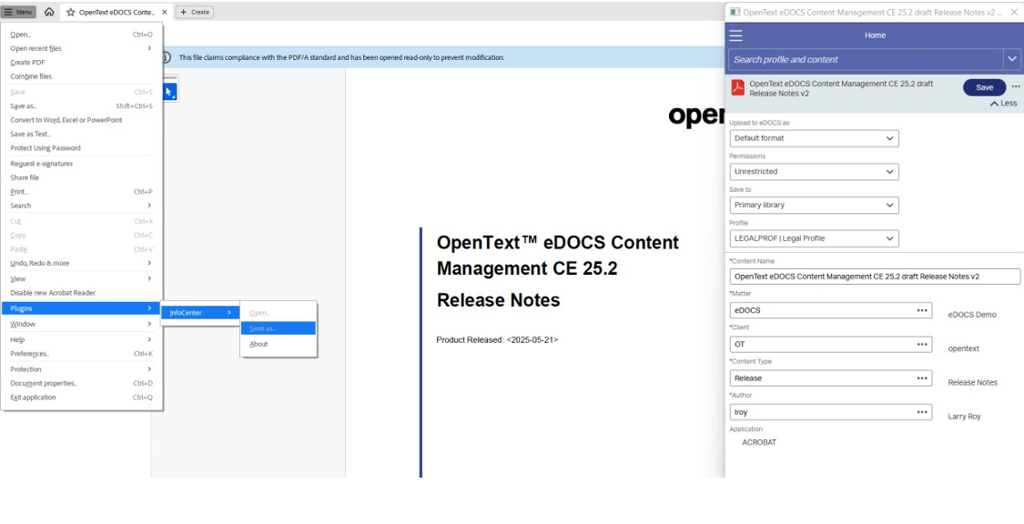Choose Combine files menu entry
This screenshot has width=1024, height=524.
coord(82,76)
